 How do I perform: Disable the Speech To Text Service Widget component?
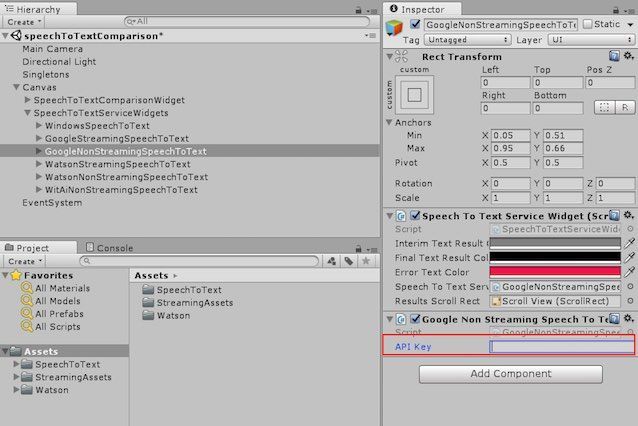415,215
